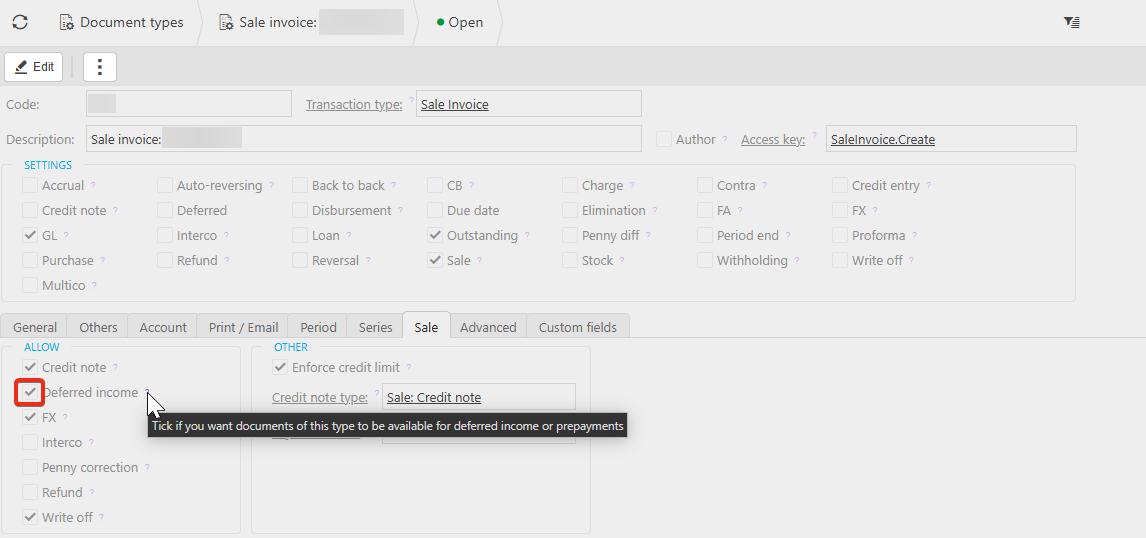
Task: Click the Transaction type label link
Action: [354, 105]
